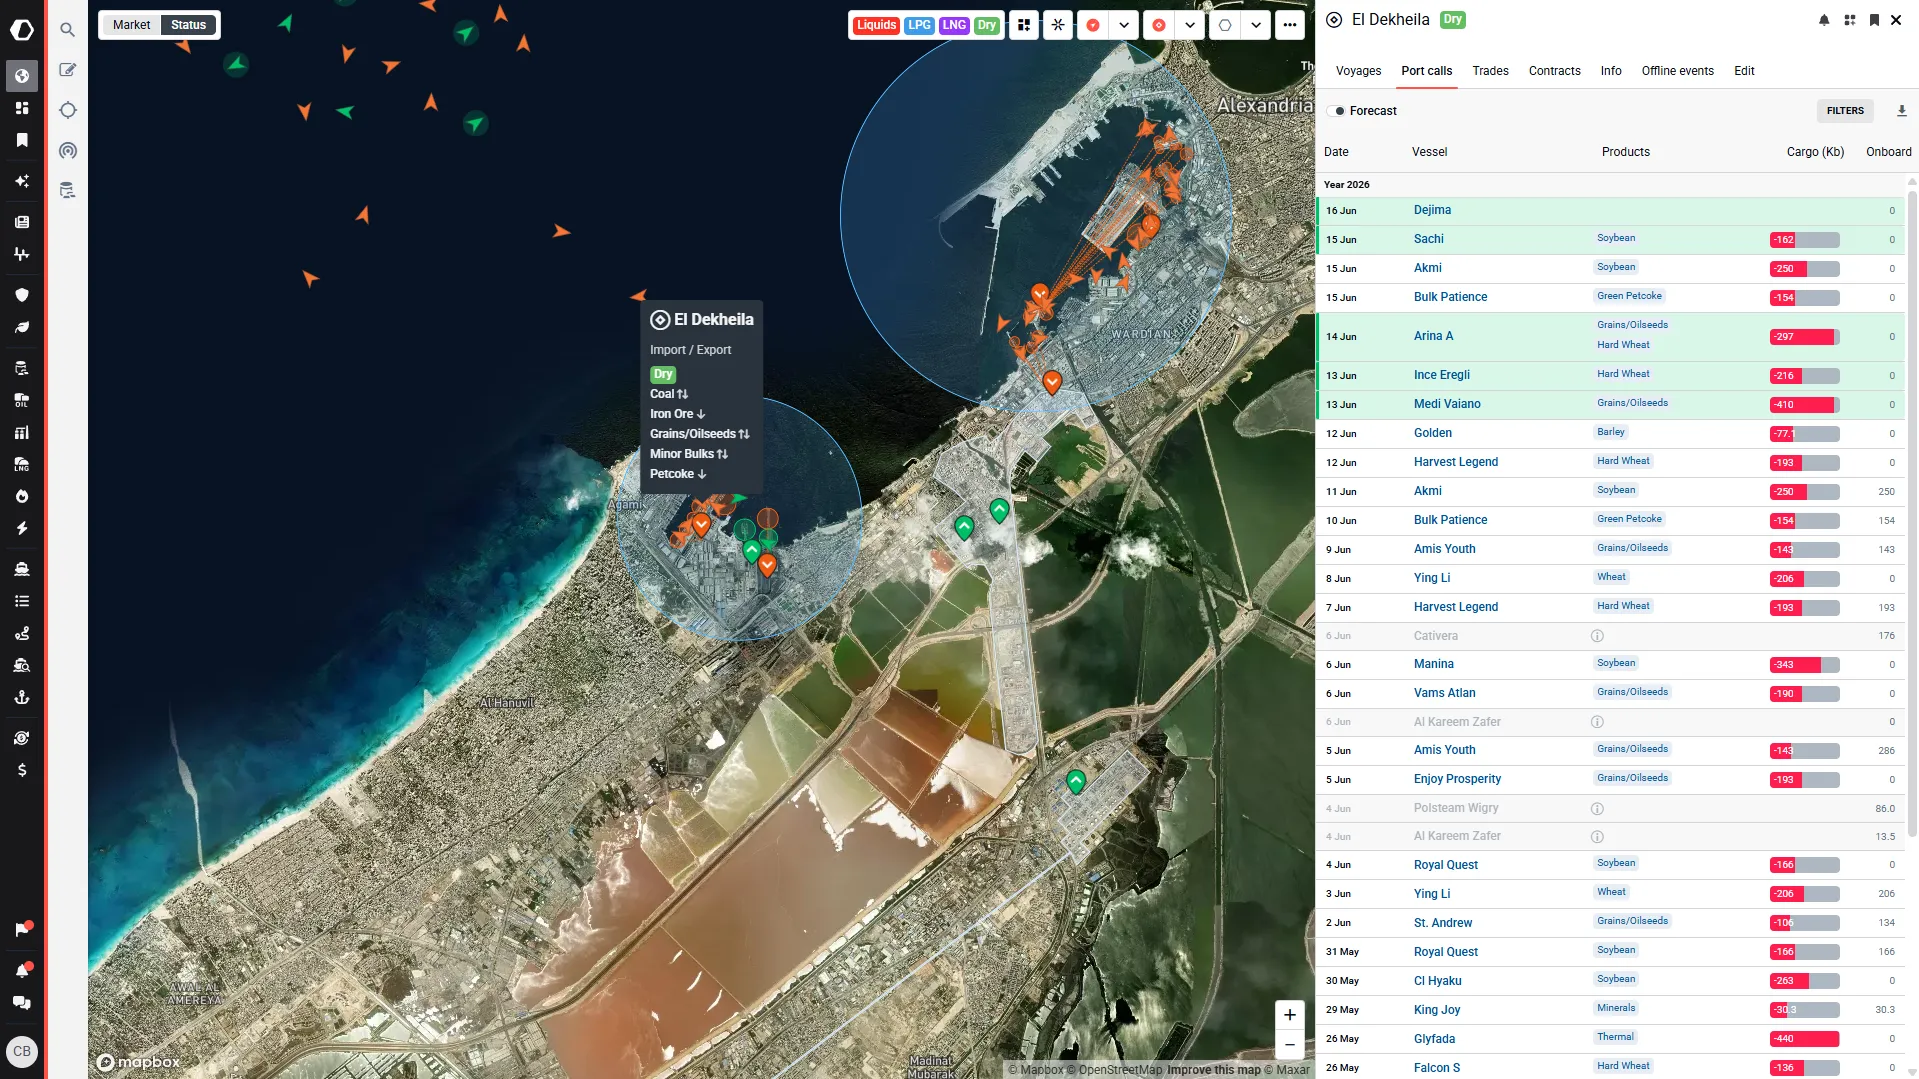Switch the map view to Status
The width and height of the screenshot is (1919, 1079).
click(188, 25)
